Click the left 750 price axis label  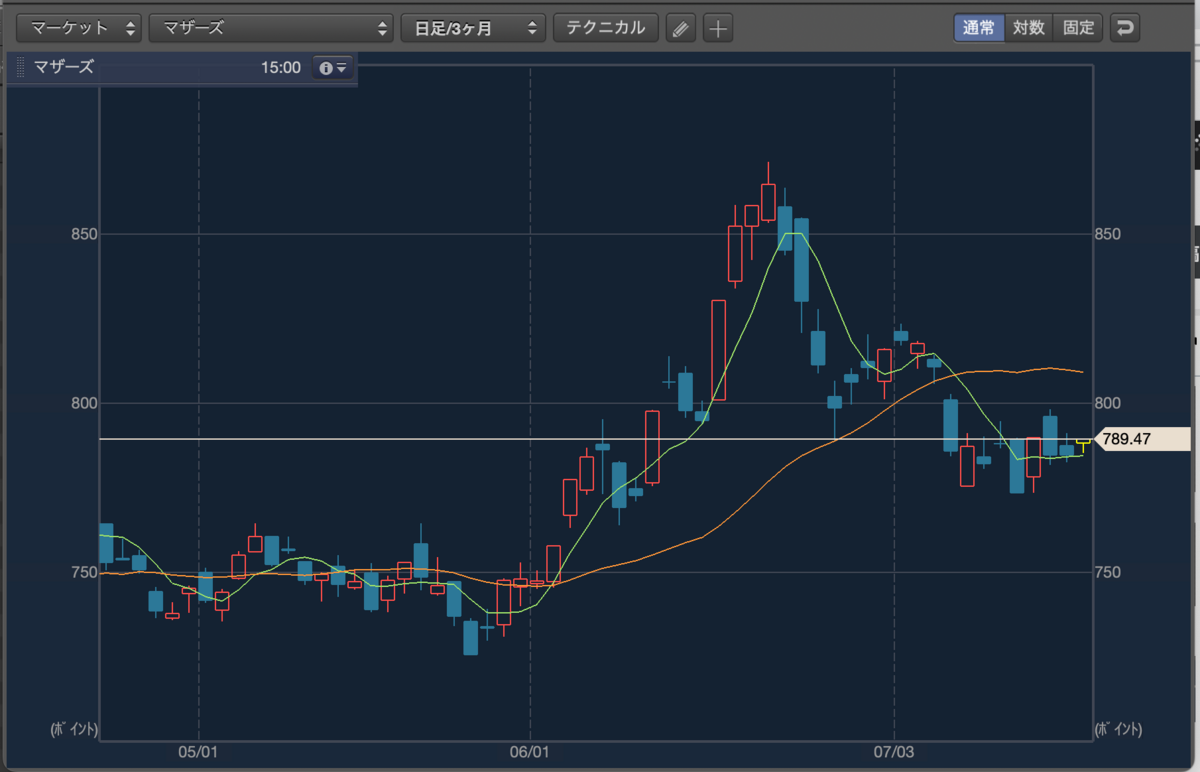(82, 572)
